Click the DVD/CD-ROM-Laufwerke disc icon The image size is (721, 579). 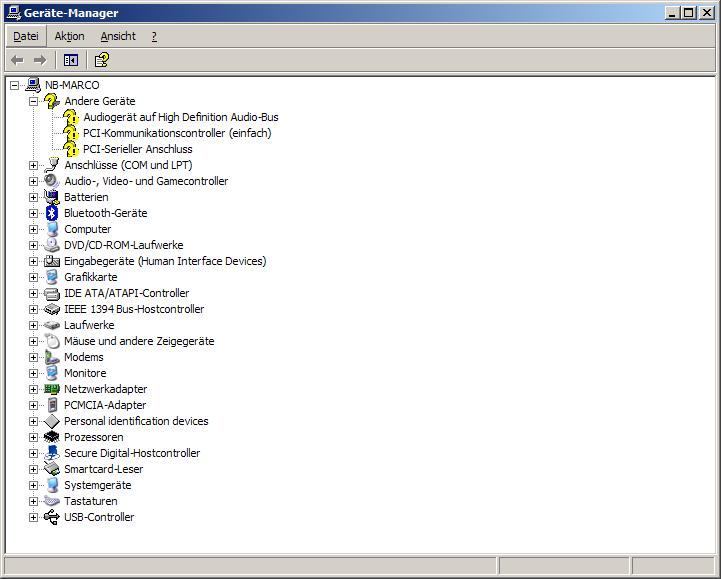pyautogui.click(x=52, y=245)
